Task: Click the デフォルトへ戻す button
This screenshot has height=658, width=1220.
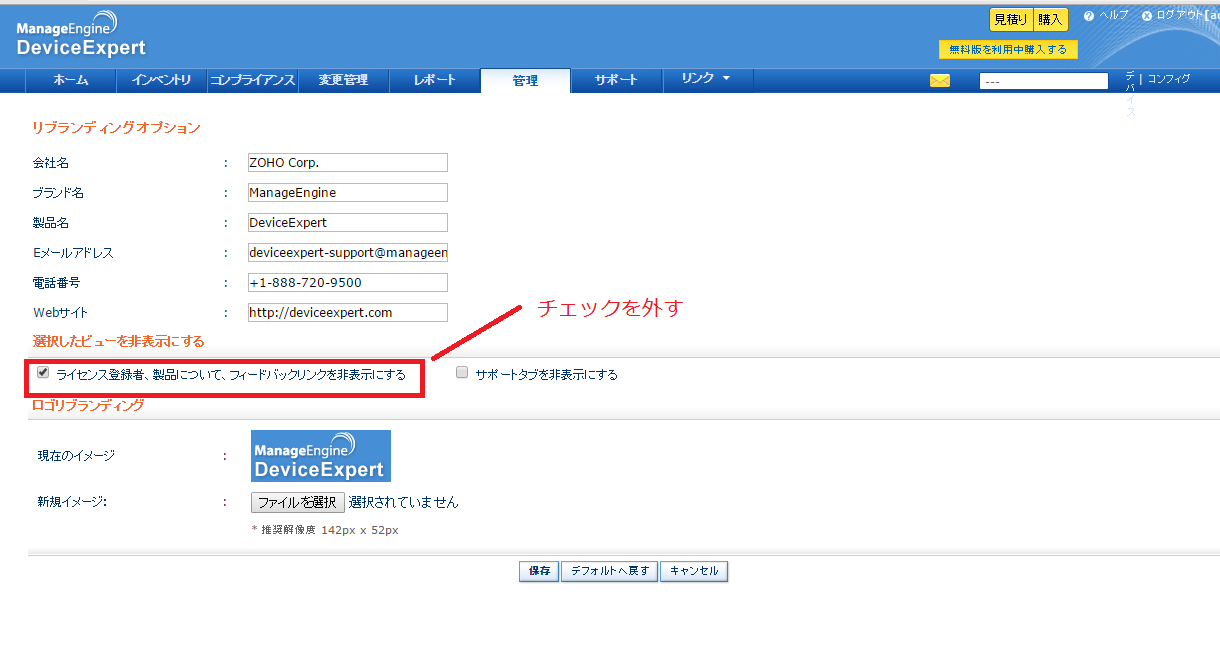Action: click(609, 571)
